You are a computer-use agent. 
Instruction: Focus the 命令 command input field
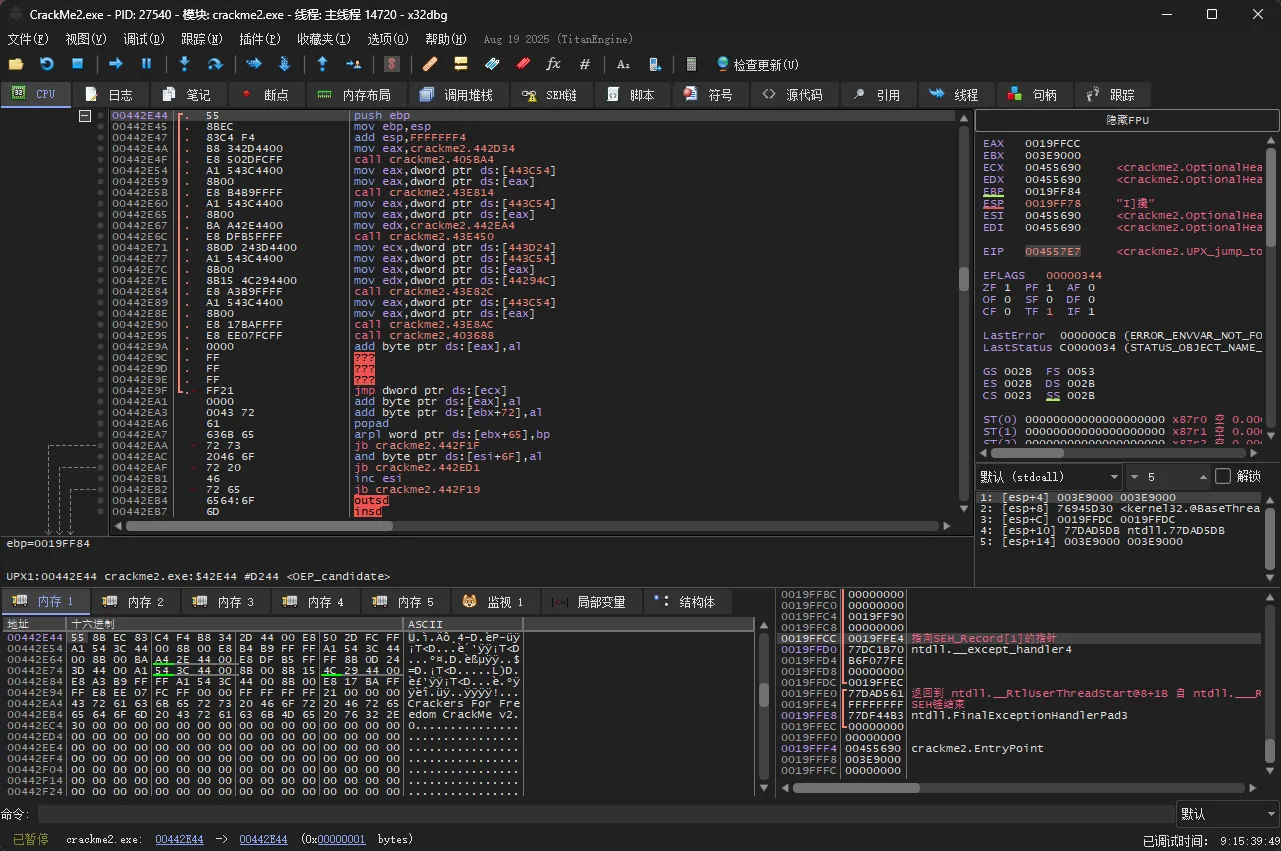[x=605, y=814]
